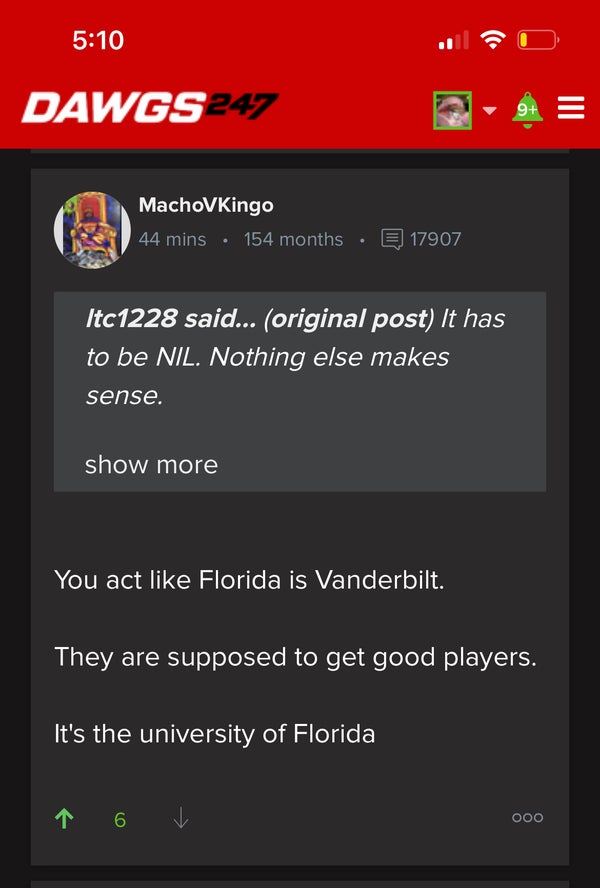
Task: Tap the battery indicator in the status bar
Action: click(537, 40)
